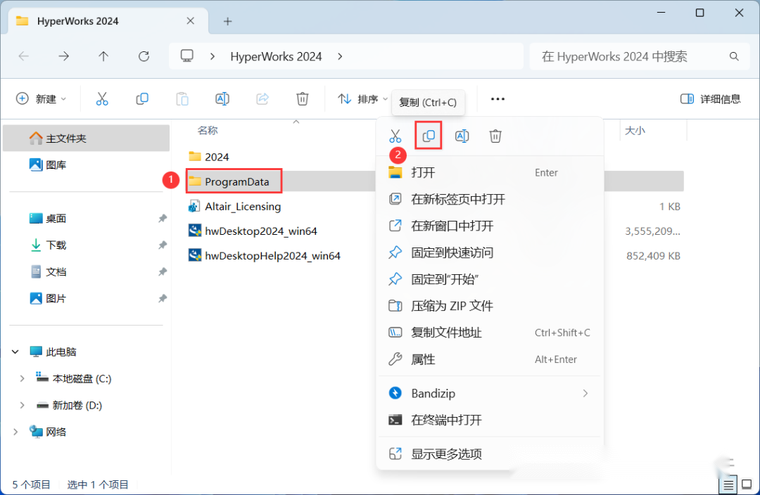Click the Delete trash icon in context menu
This screenshot has height=495, width=760.
click(x=495, y=136)
